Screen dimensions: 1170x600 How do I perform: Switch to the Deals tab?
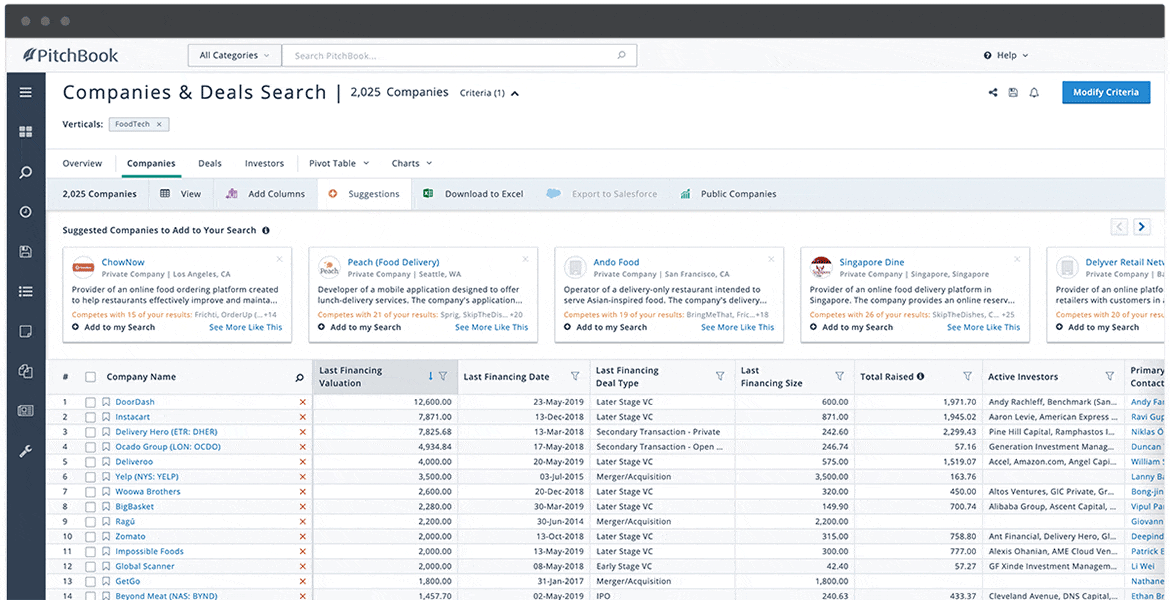(210, 163)
